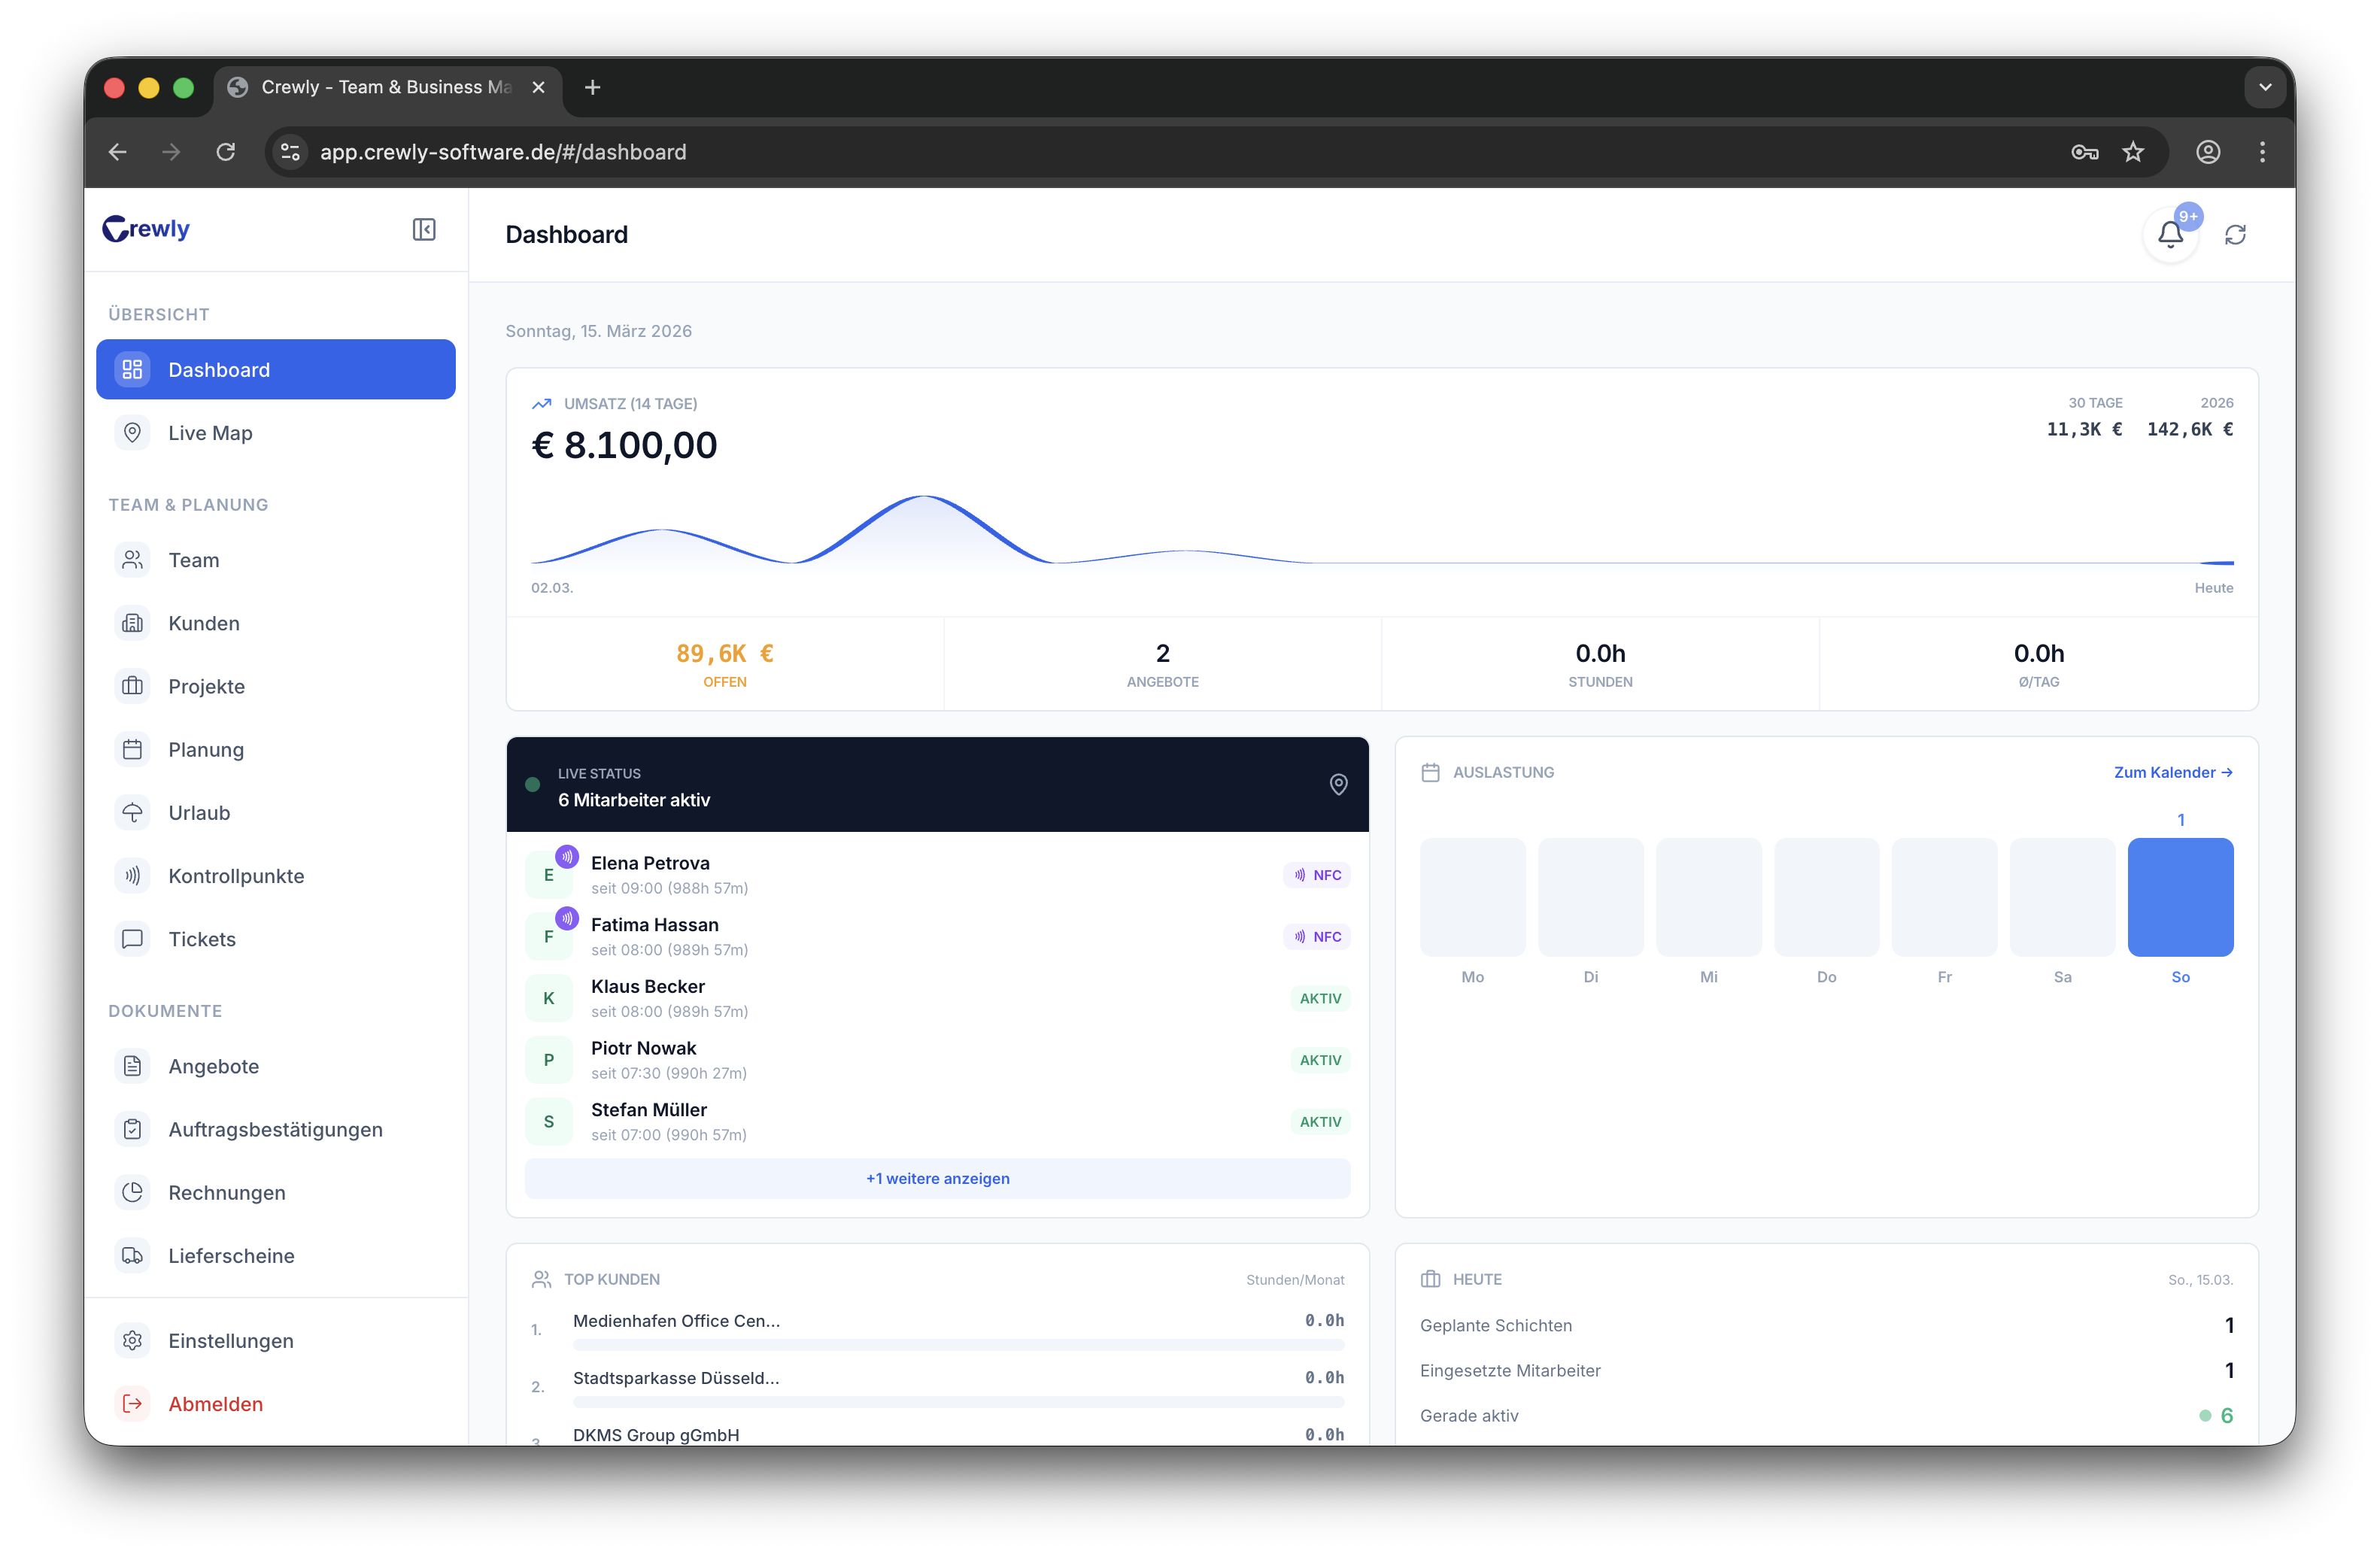Open the notifications bell
The width and height of the screenshot is (2380, 1557).
point(2170,234)
